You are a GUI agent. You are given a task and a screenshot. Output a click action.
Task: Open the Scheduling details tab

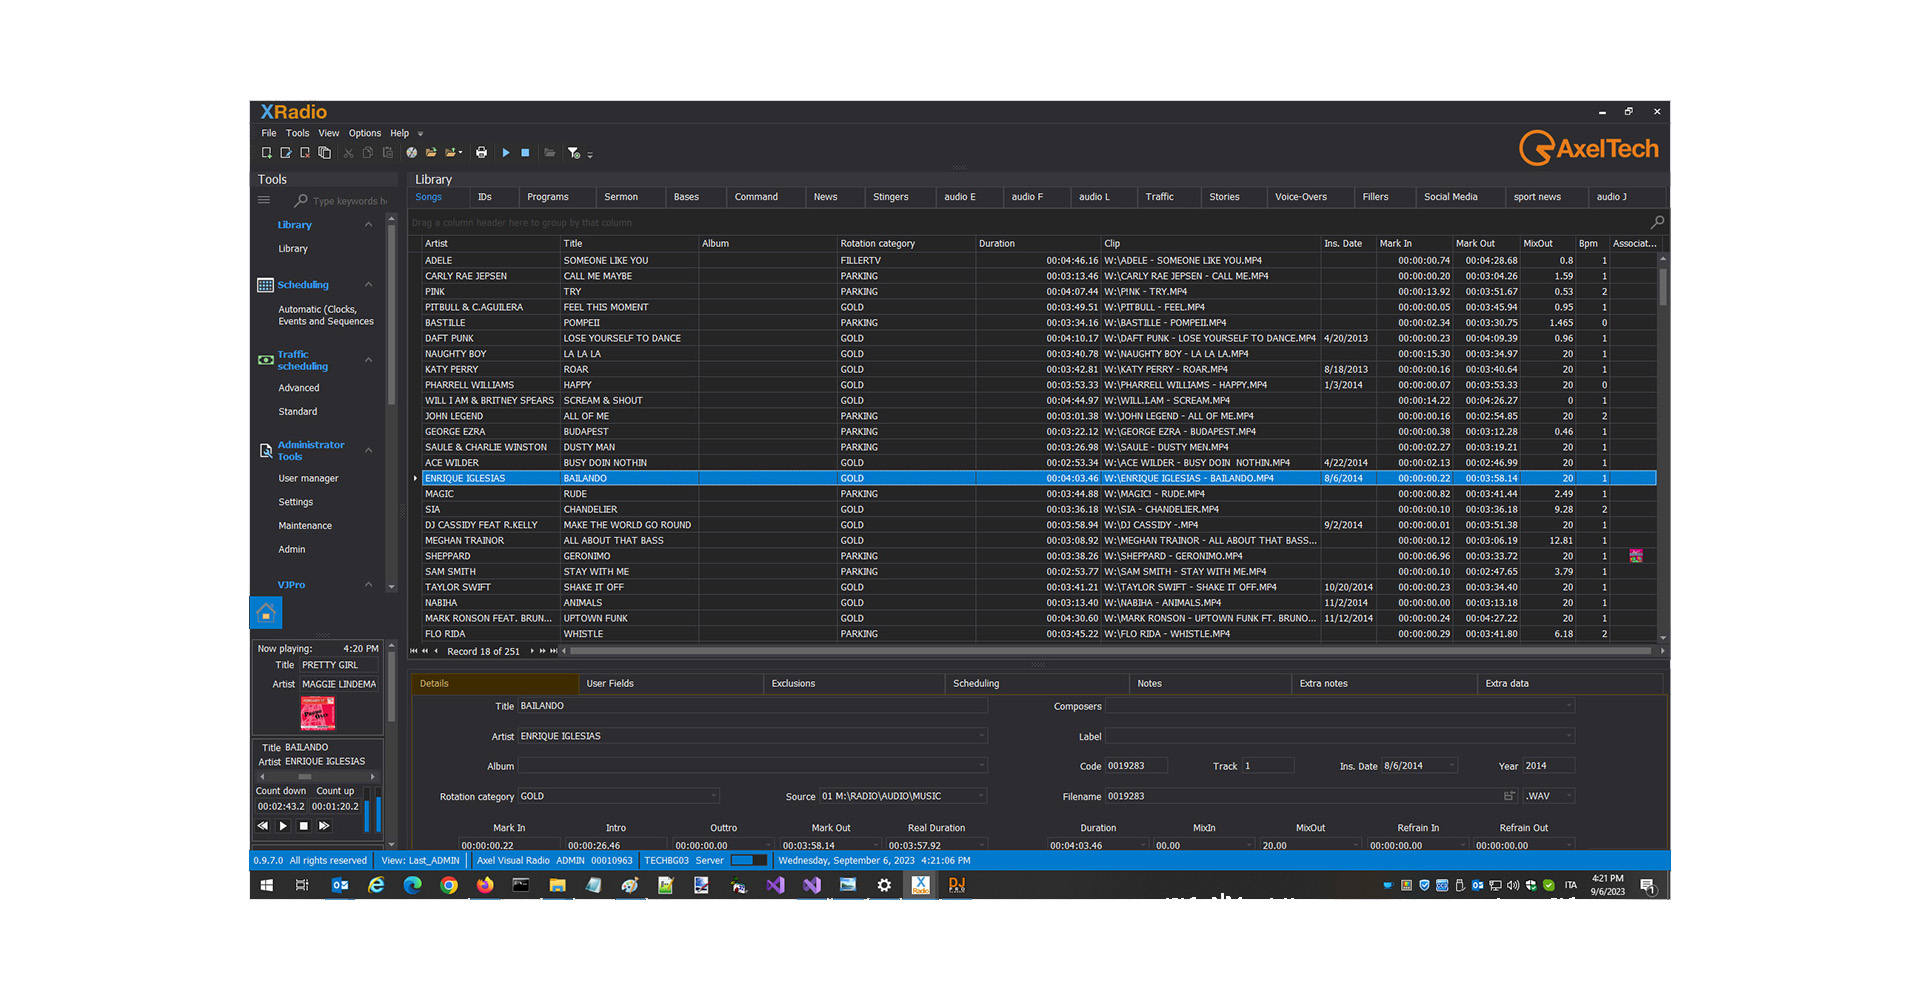pos(976,684)
